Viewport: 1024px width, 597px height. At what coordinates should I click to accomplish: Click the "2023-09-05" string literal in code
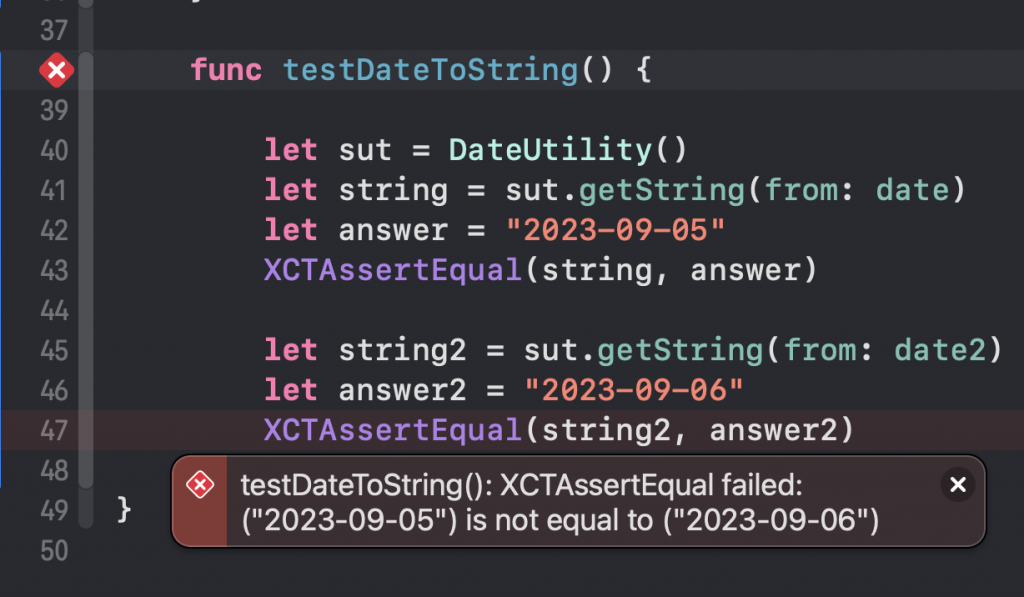[x=615, y=230]
